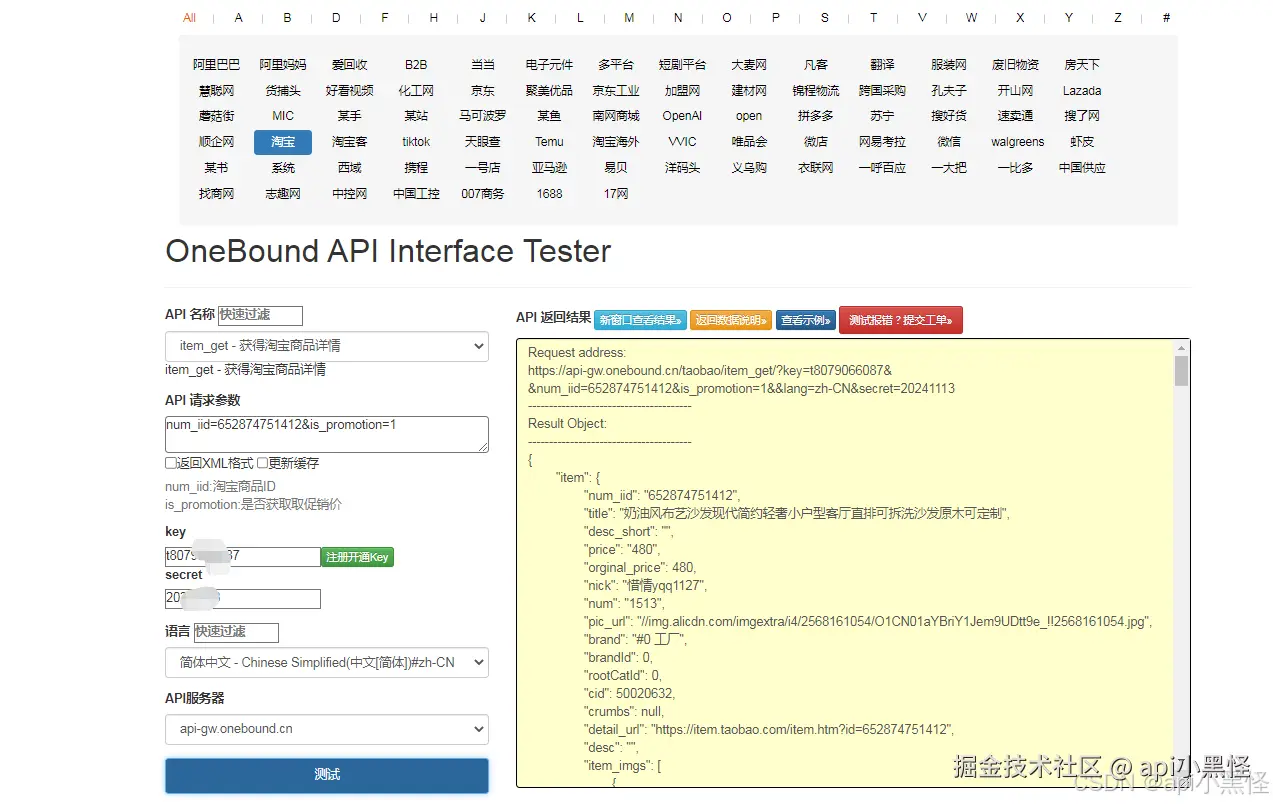This screenshot has height=804, width=1273.
Task: Click the 新窗口查看结果 button
Action: click(641, 321)
